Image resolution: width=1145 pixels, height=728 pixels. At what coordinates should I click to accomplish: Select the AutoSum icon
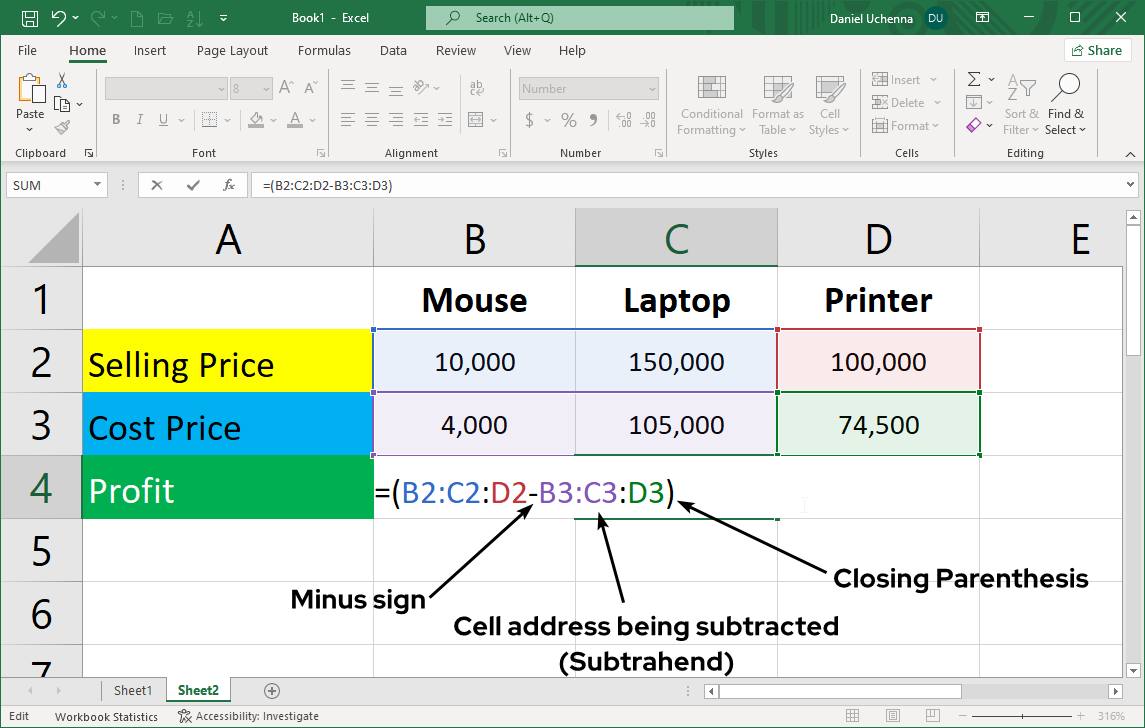[975, 79]
